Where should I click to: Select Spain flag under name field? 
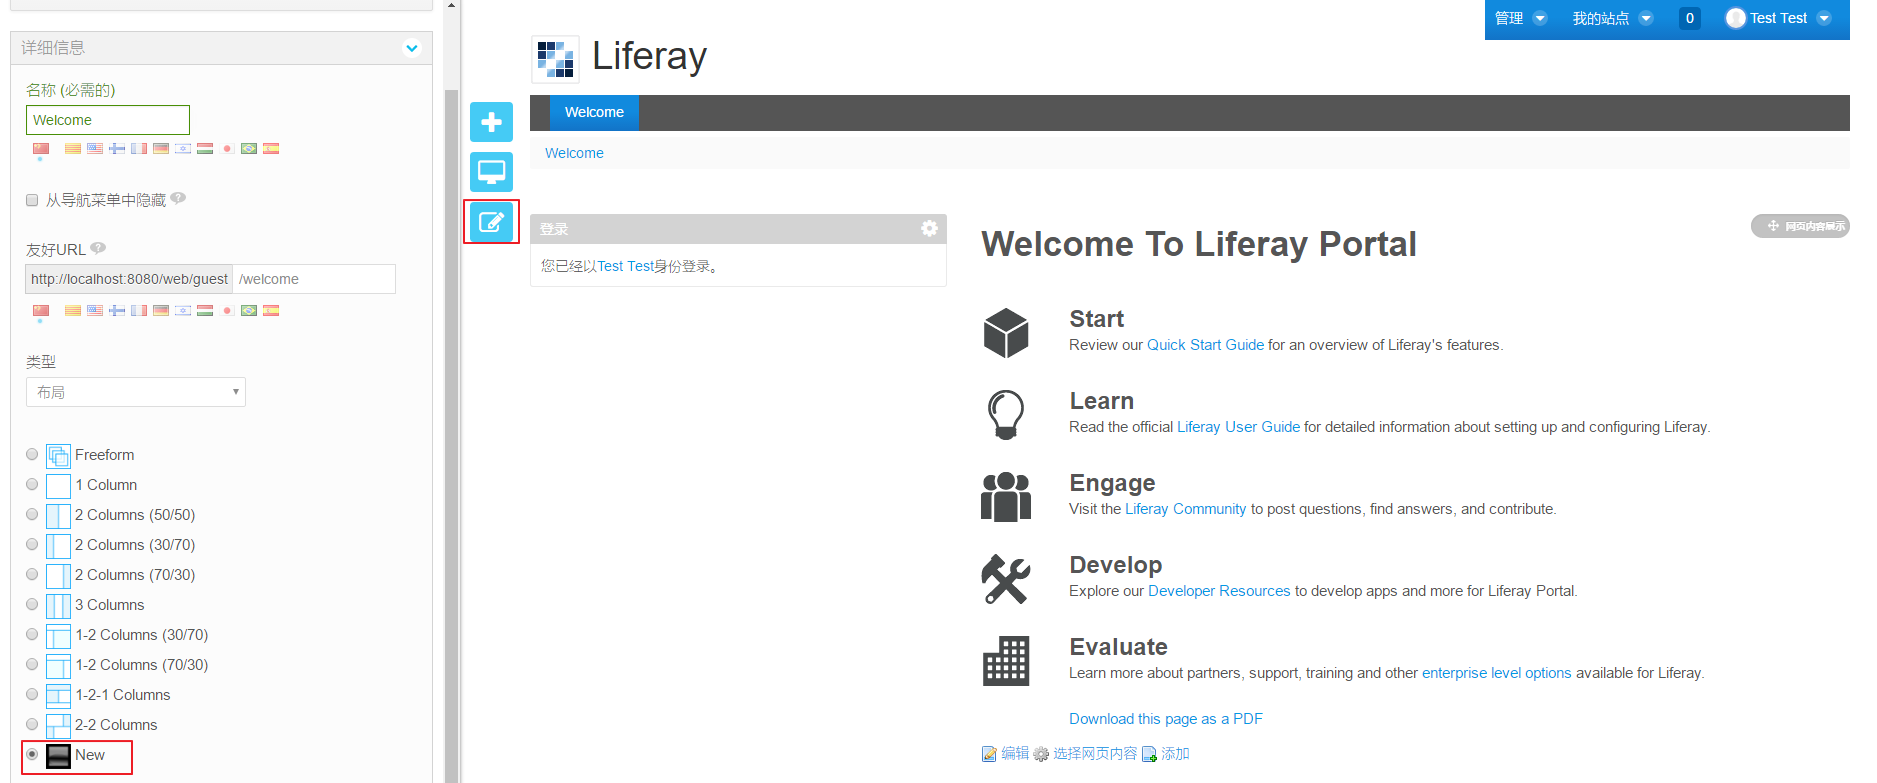coord(271,149)
